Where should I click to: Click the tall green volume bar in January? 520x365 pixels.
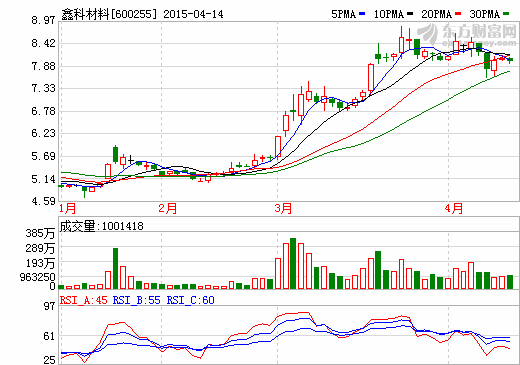(x=115, y=268)
